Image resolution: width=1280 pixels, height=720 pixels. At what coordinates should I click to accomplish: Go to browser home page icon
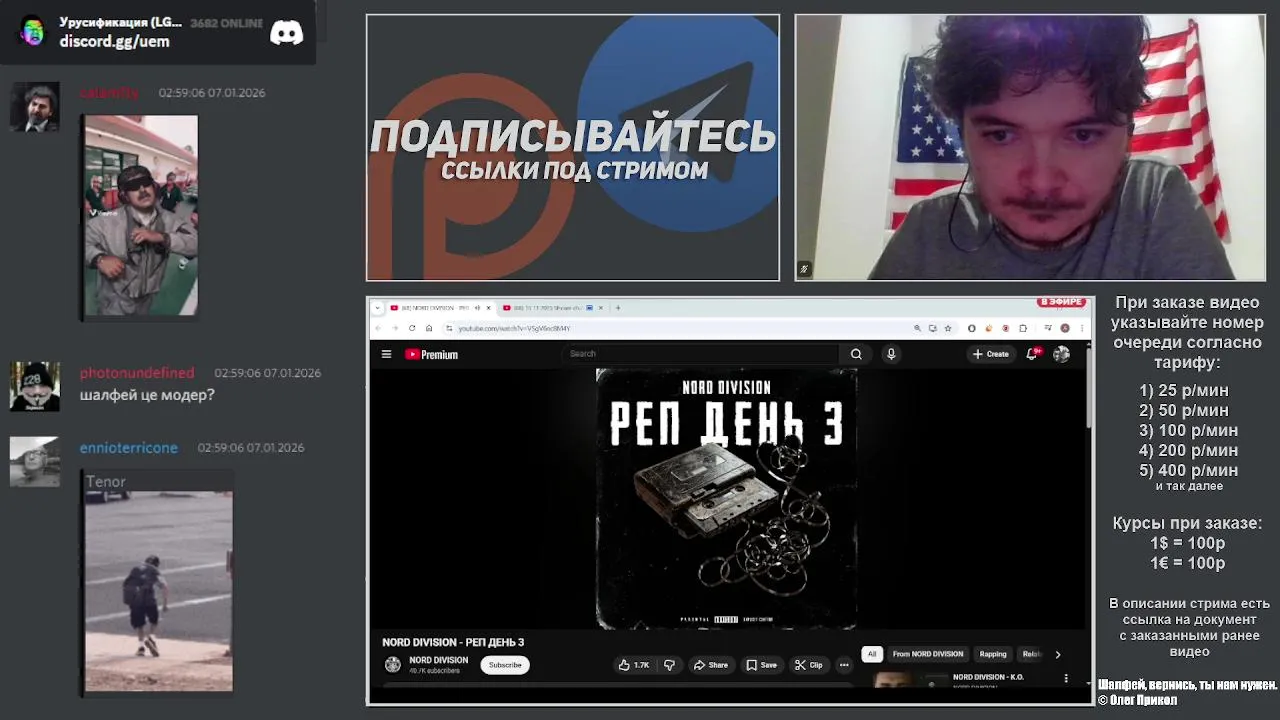point(429,328)
